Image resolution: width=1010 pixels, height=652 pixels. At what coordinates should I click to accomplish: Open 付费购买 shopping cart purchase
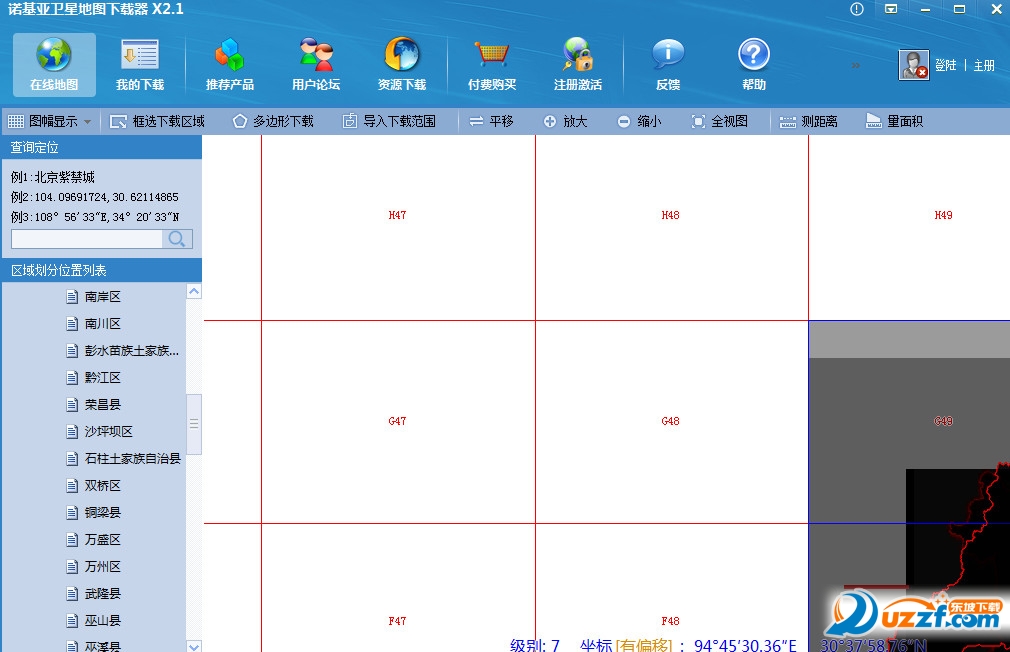point(492,64)
